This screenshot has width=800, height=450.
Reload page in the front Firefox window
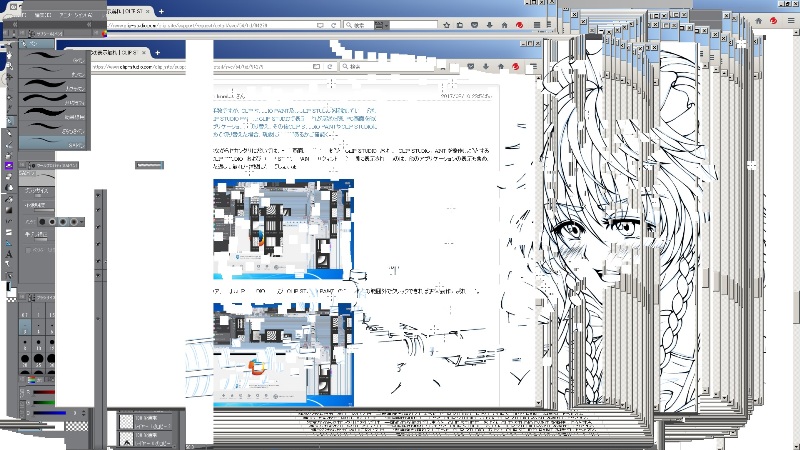tap(330, 66)
